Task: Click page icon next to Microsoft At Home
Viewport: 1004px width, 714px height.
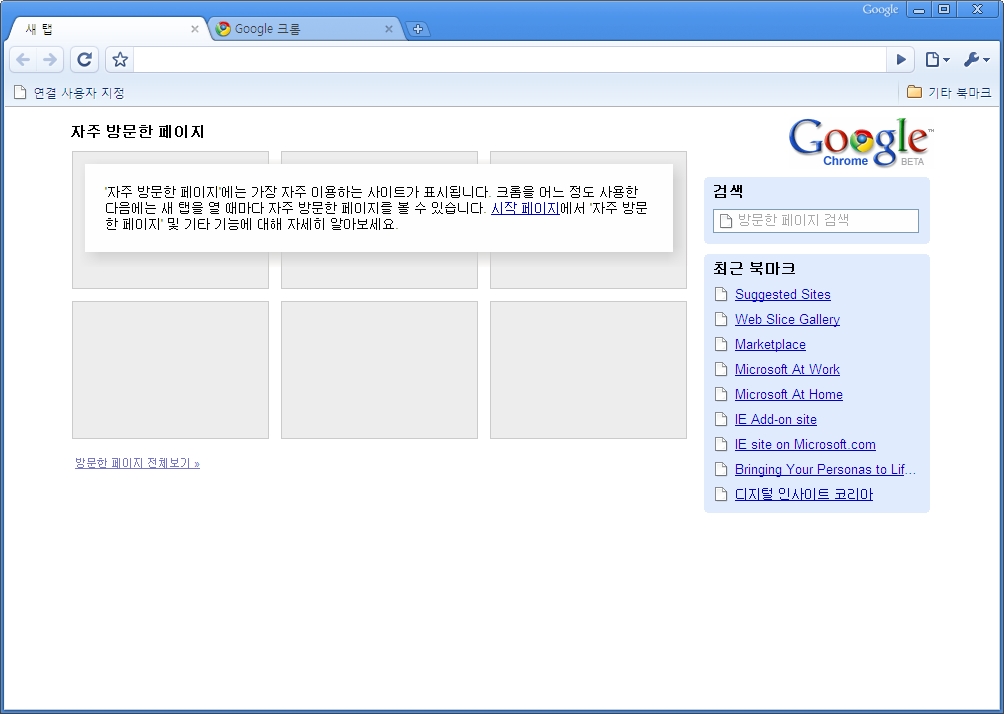Action: click(721, 394)
